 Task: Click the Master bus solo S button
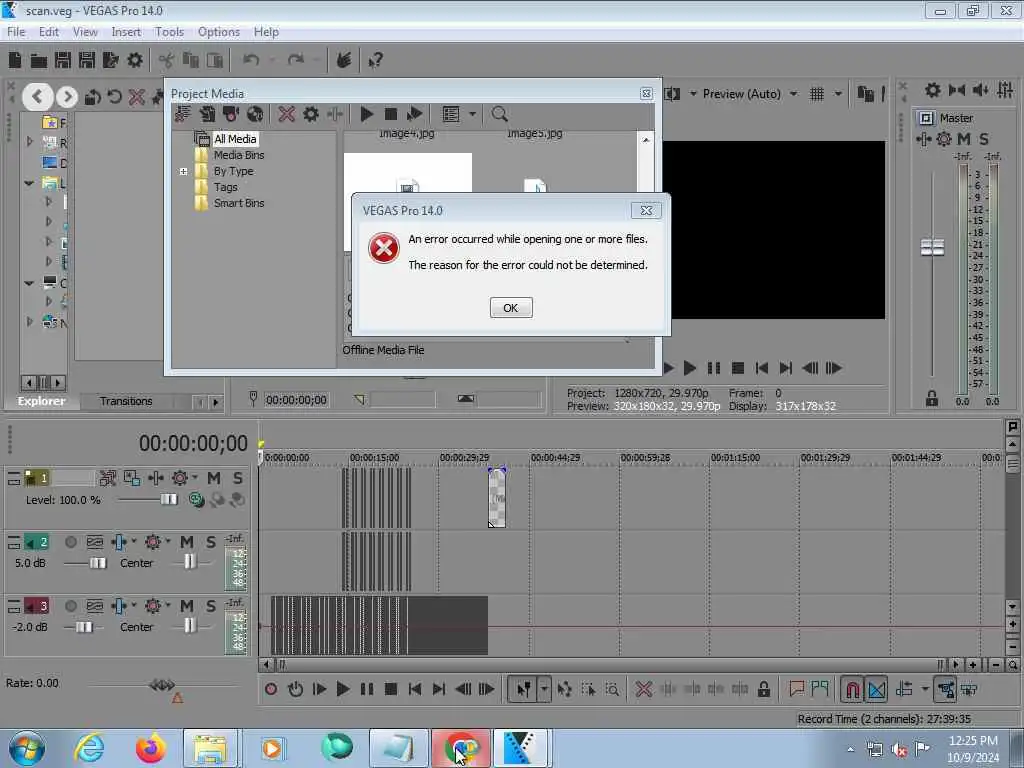(x=984, y=138)
